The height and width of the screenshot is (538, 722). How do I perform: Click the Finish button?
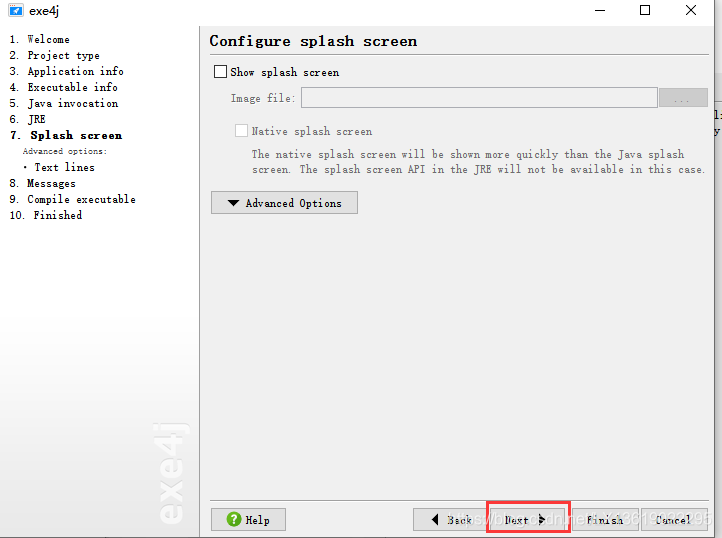pyautogui.click(x=605, y=520)
